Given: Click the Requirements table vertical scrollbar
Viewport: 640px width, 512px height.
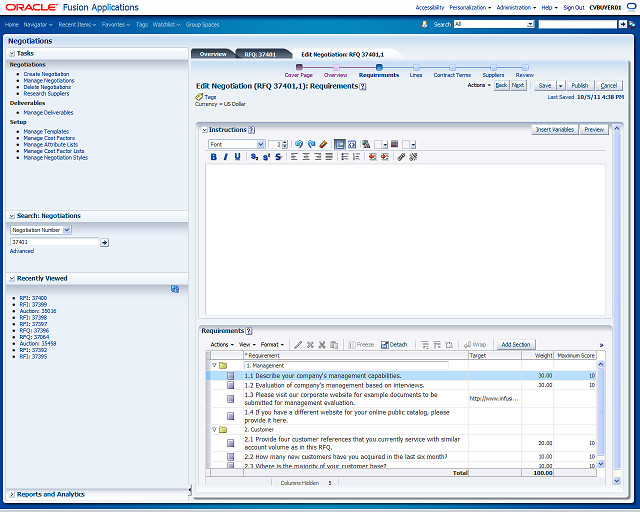Looking at the screenshot, I should (600, 414).
